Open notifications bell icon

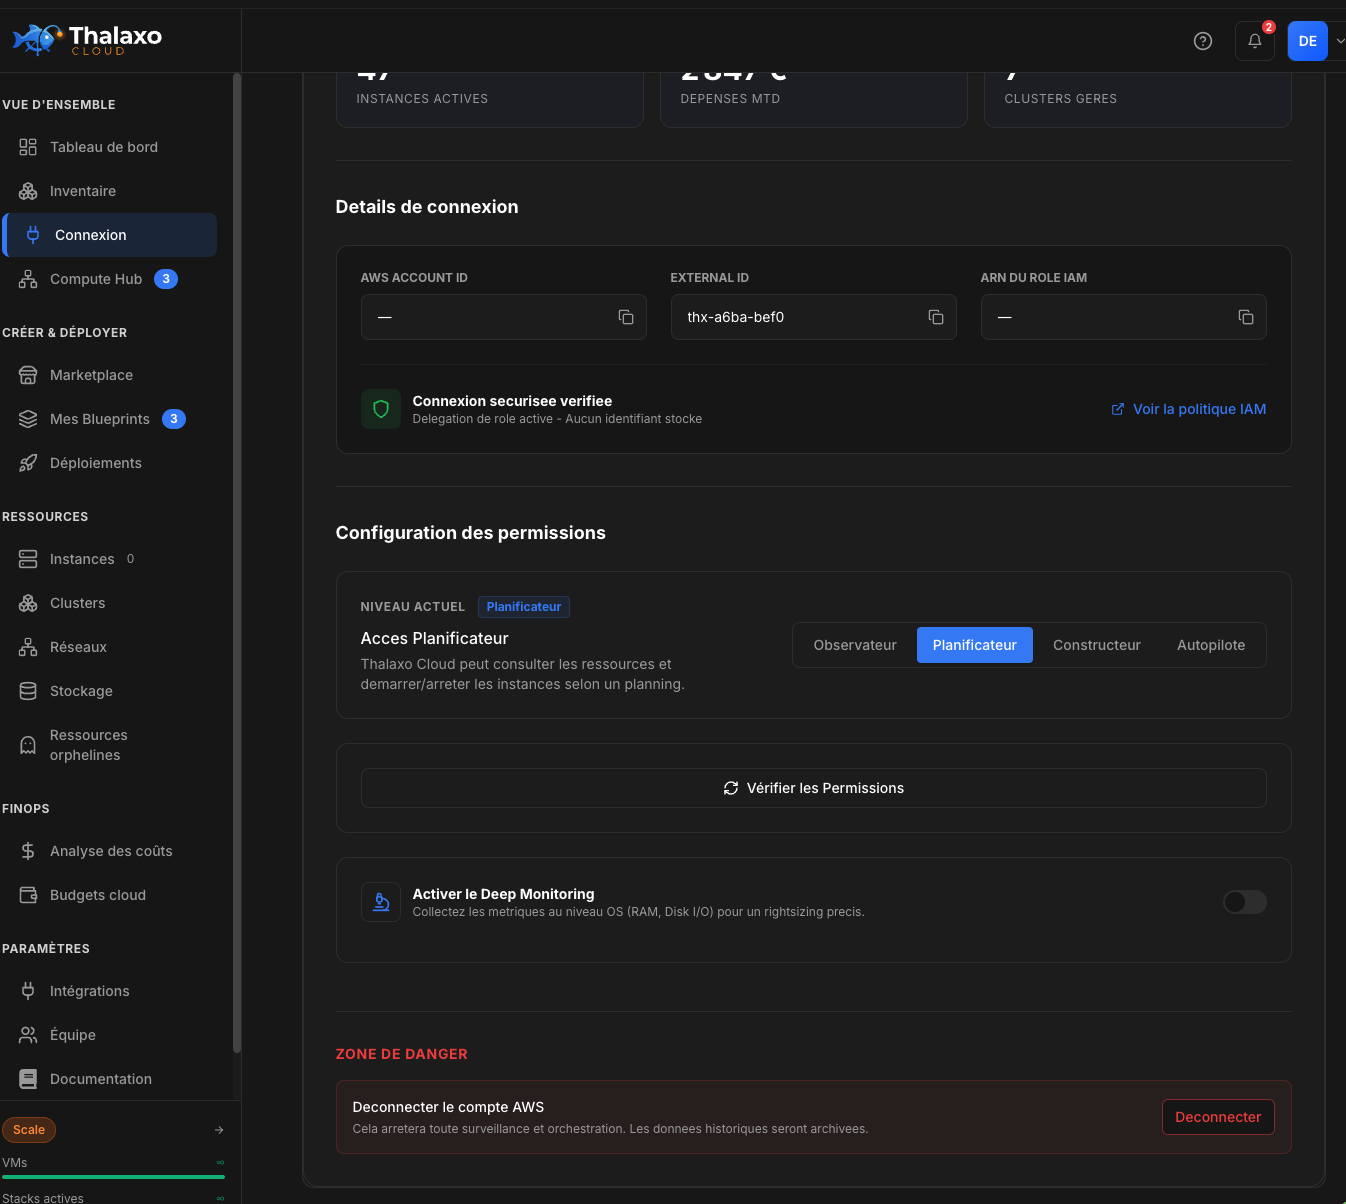coord(1255,41)
